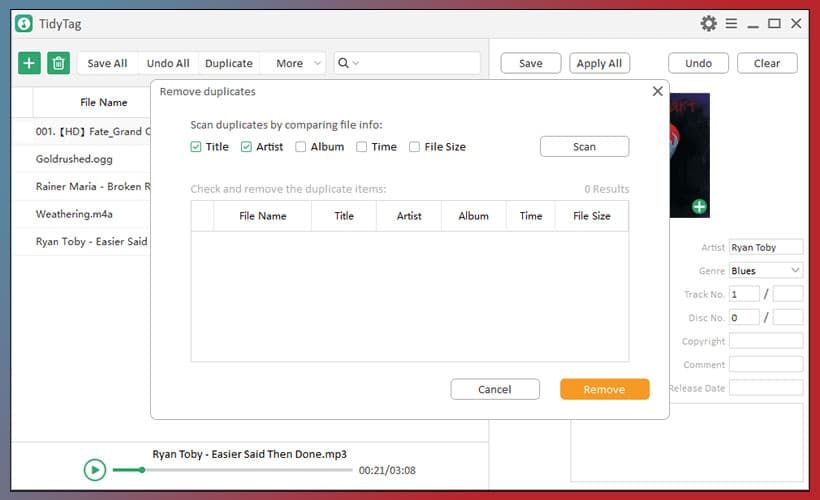Uncheck the Artist checkbox
The width and height of the screenshot is (820, 500).
point(246,147)
